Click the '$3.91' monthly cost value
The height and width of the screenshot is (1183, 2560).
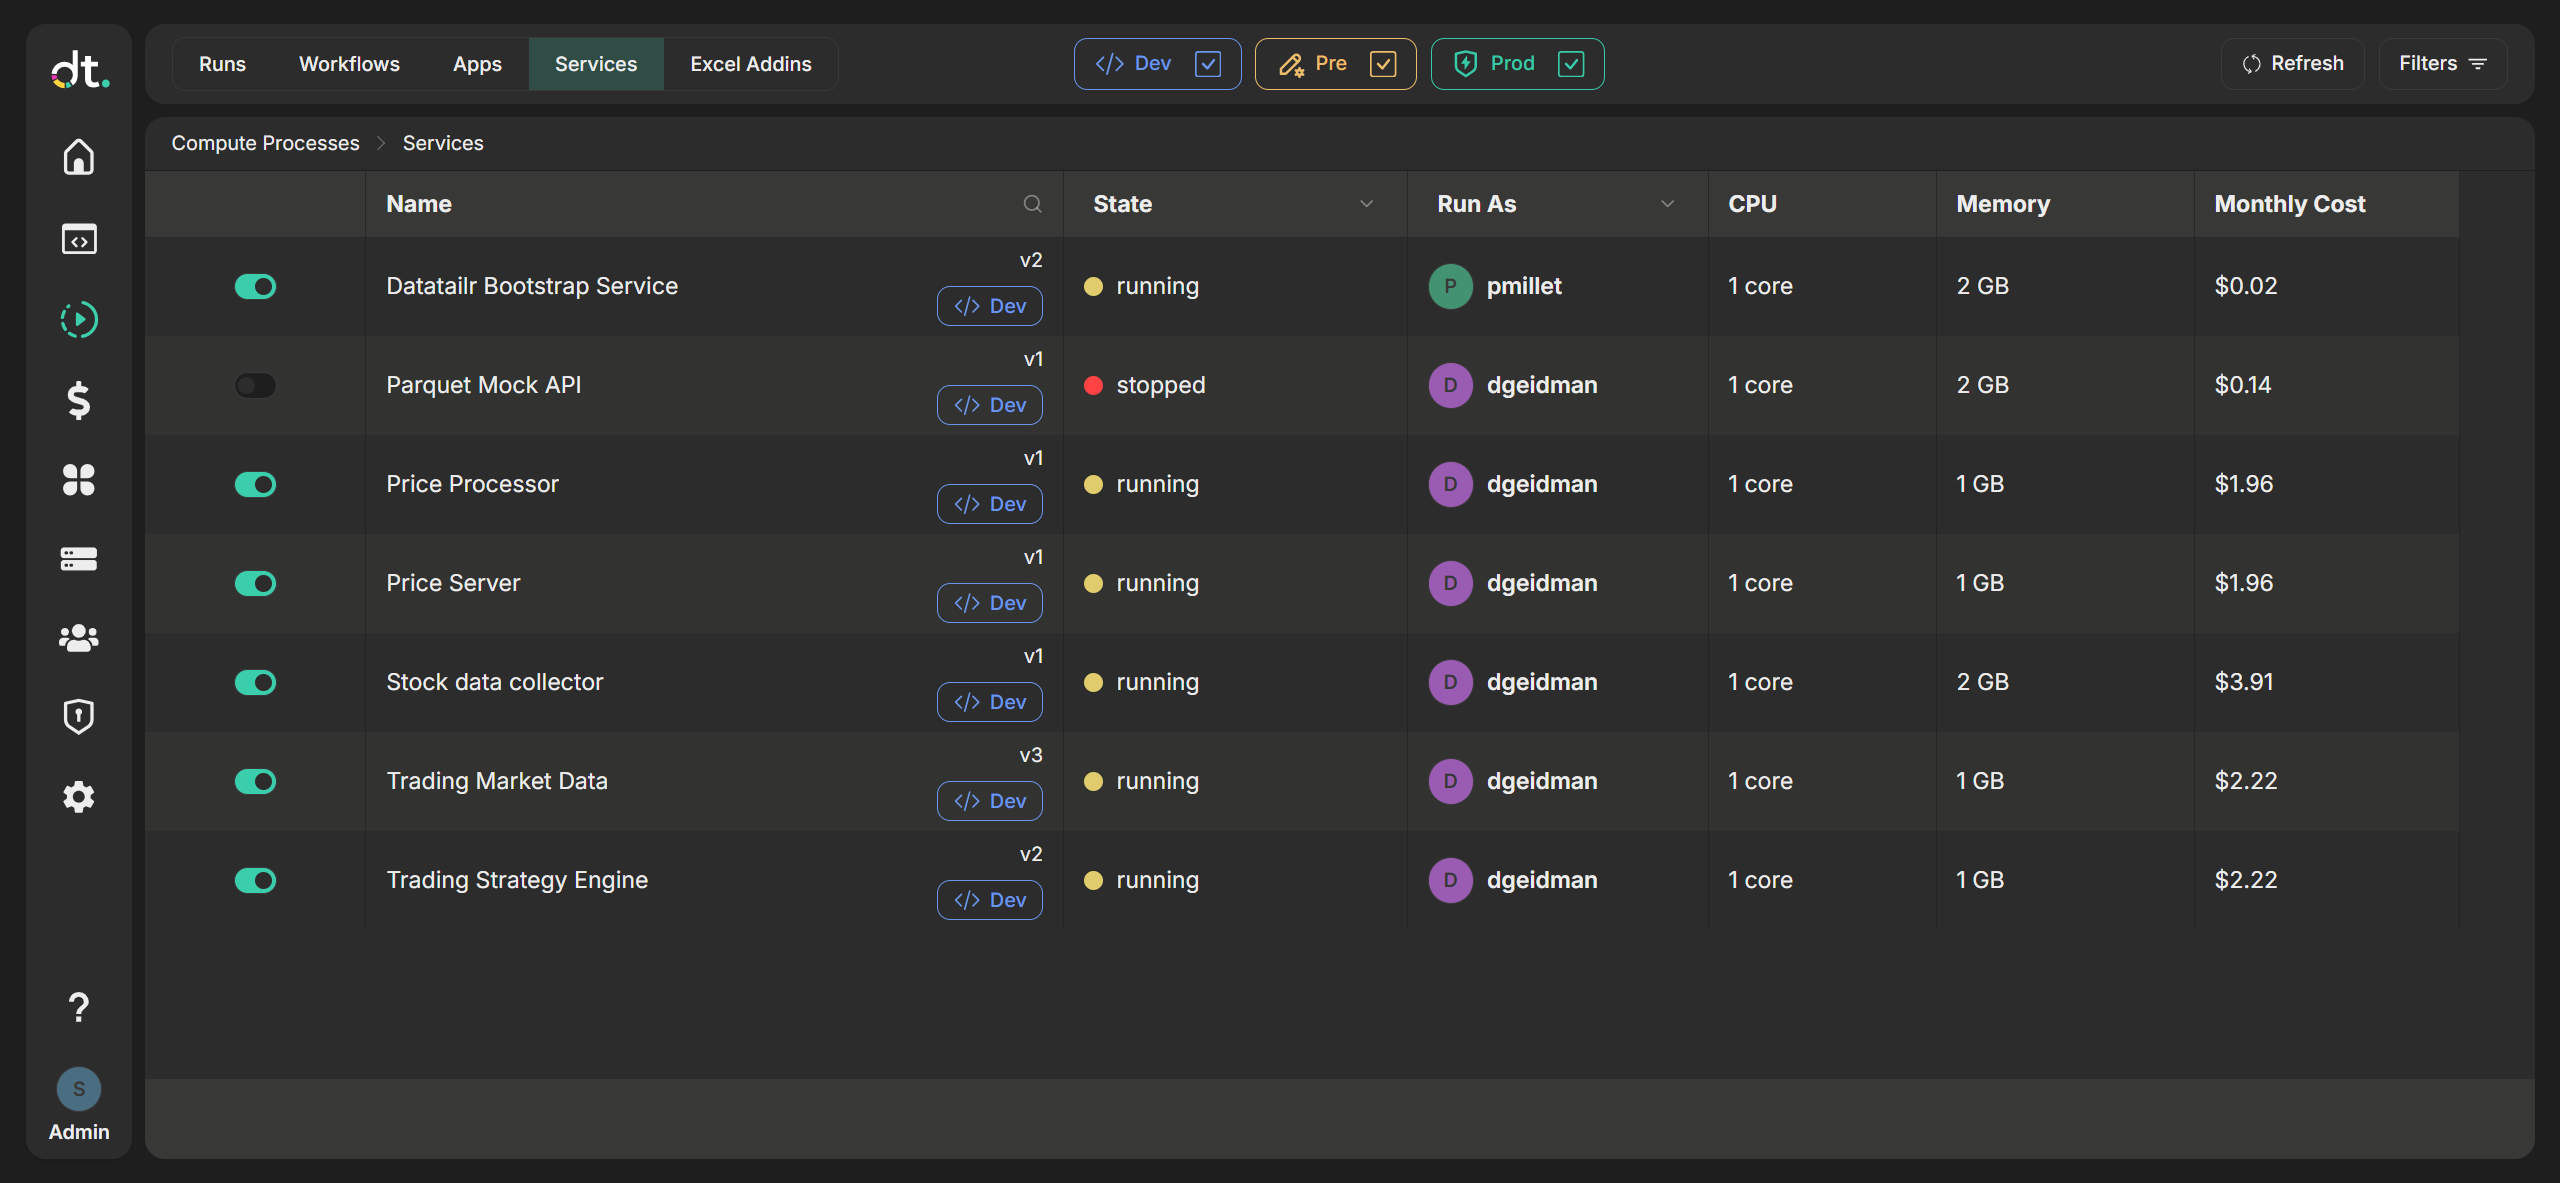tap(2244, 682)
